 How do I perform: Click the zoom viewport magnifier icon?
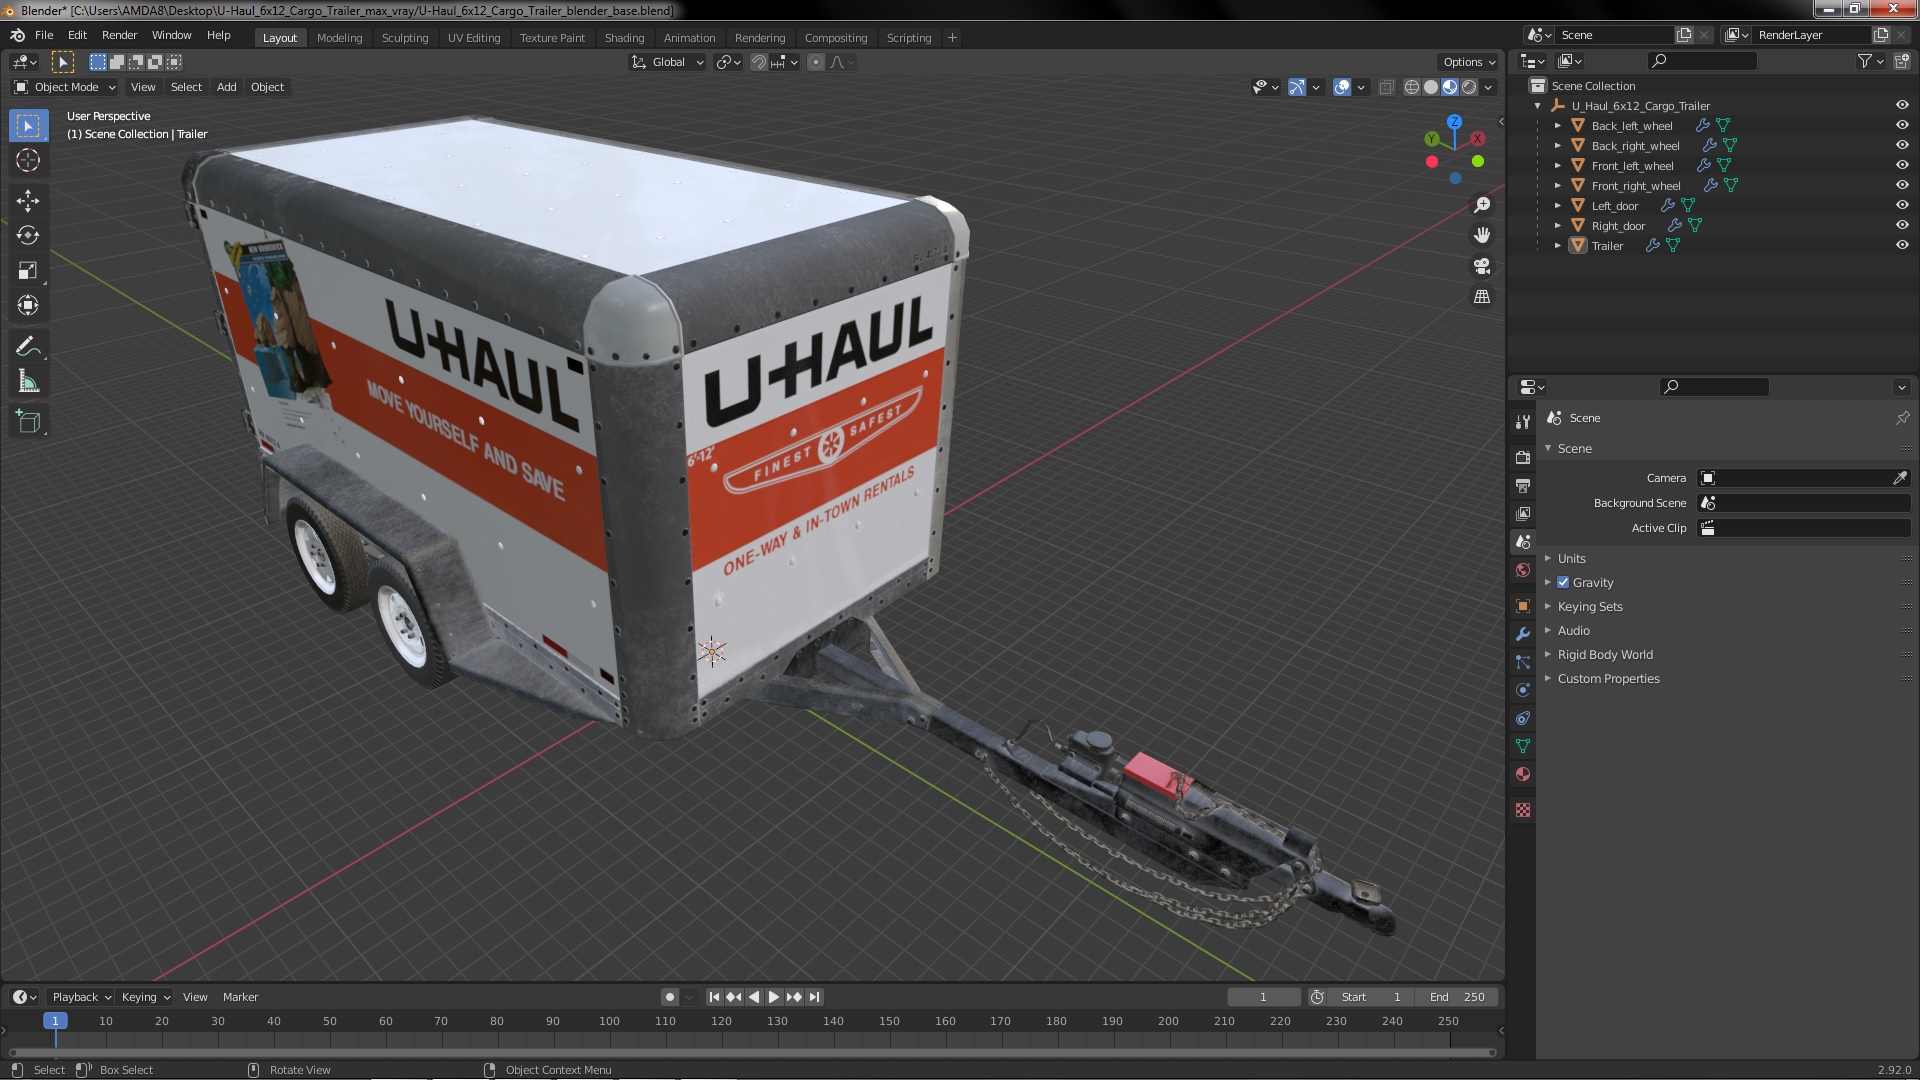point(1482,205)
